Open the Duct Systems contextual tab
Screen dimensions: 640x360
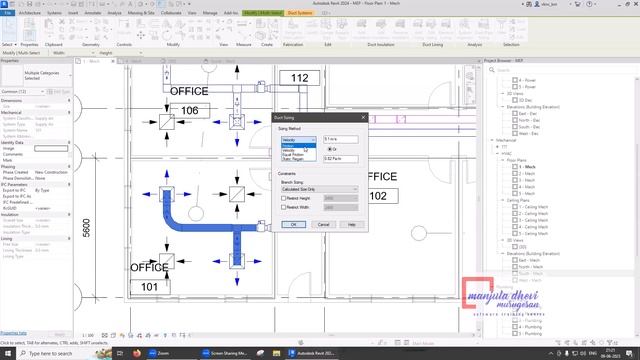pyautogui.click(x=300, y=13)
